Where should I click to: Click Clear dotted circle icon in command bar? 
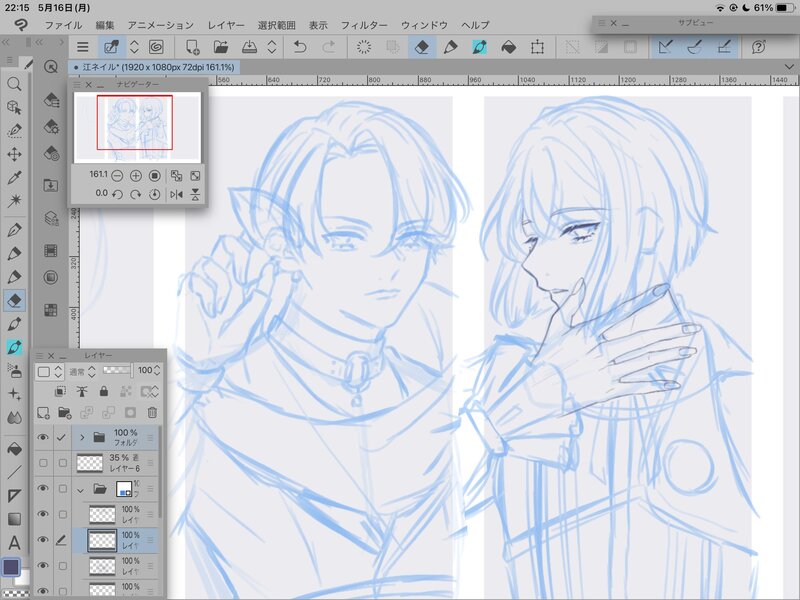pos(364,47)
